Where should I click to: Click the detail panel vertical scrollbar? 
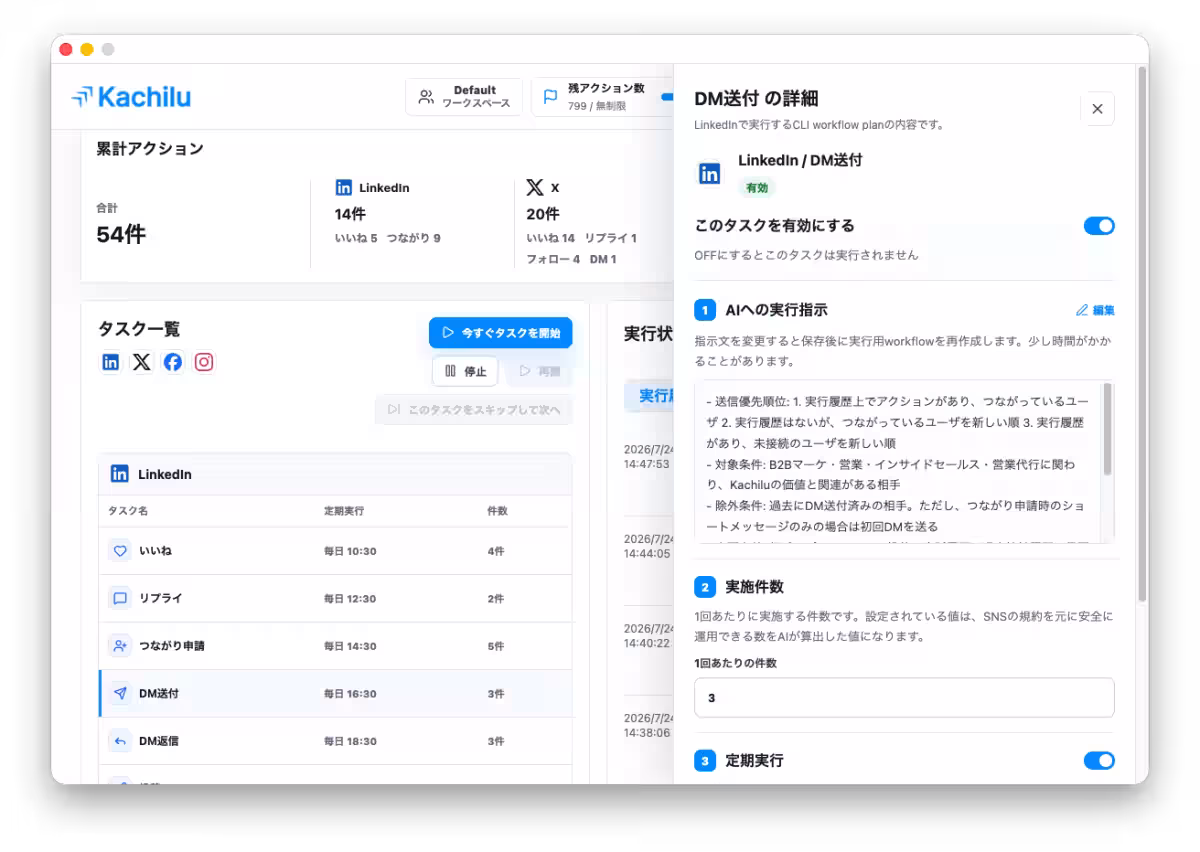pyautogui.click(x=1142, y=334)
